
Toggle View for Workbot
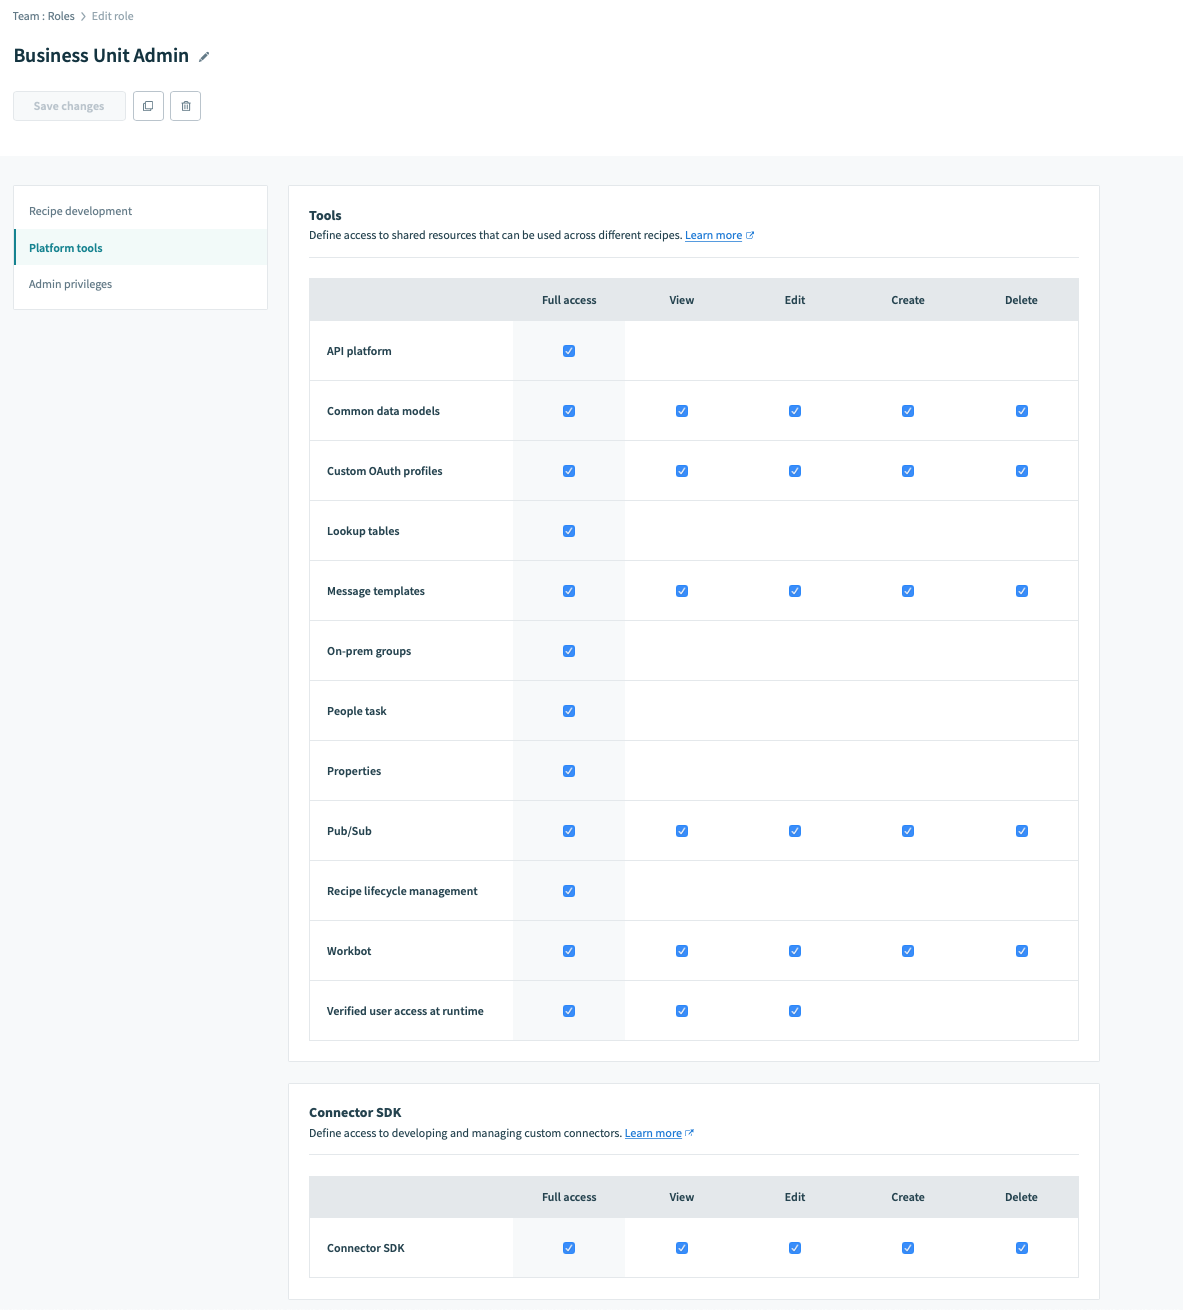click(x=682, y=951)
